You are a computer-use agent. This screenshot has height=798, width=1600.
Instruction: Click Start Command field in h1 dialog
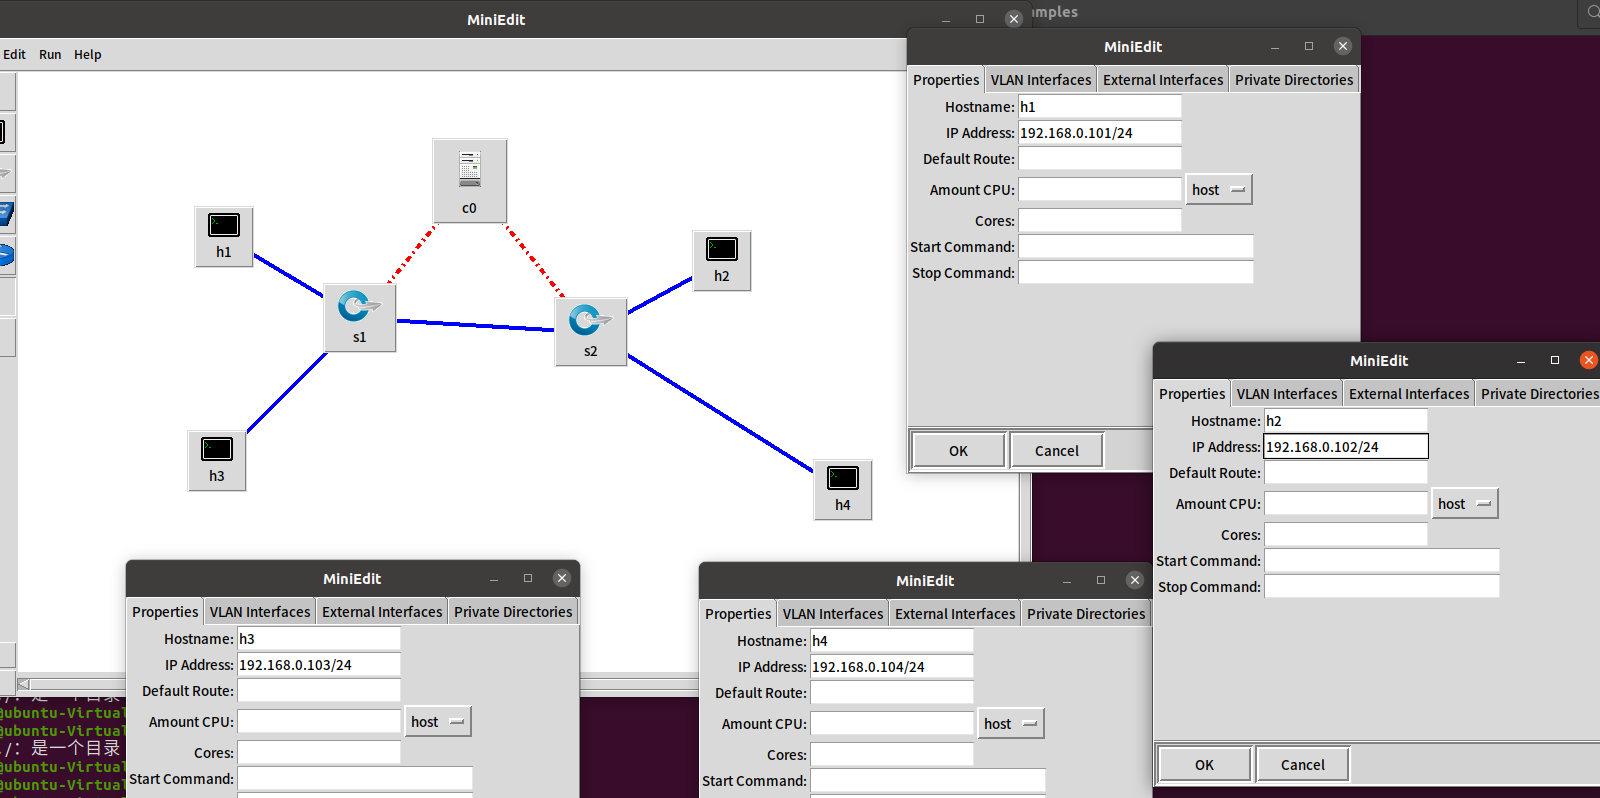click(x=1136, y=247)
